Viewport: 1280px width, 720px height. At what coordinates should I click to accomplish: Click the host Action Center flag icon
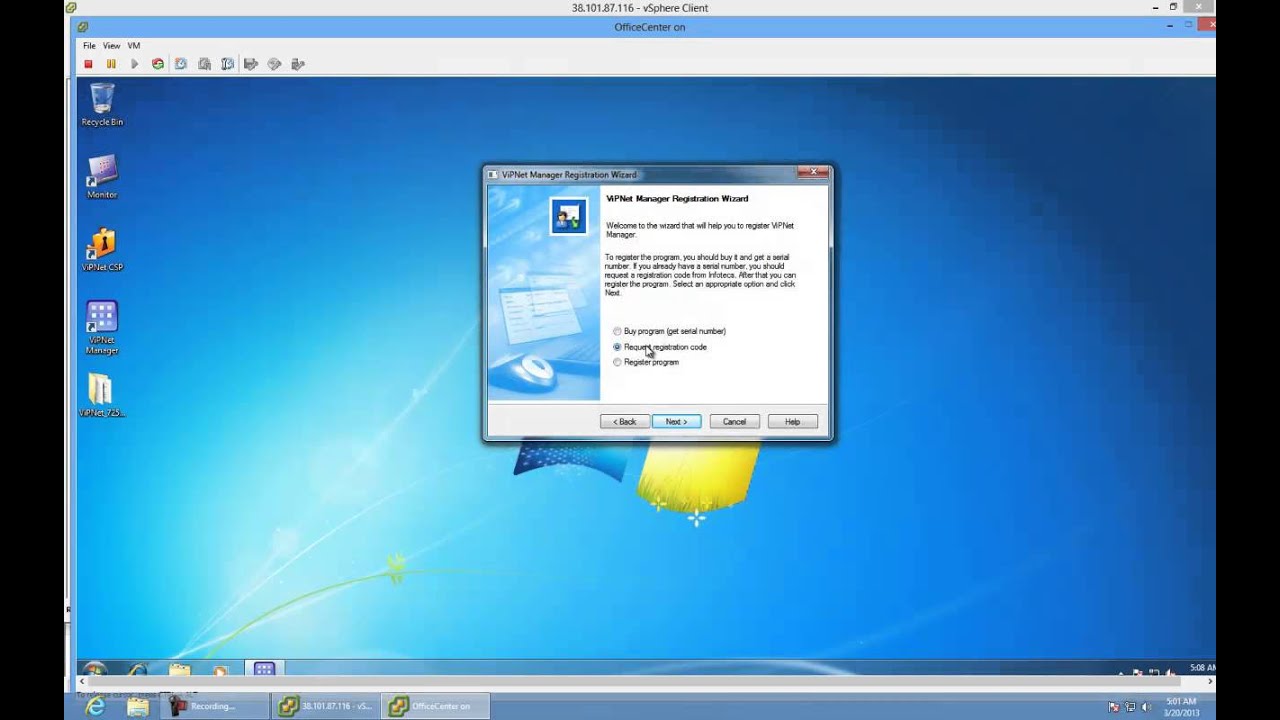[x=1114, y=707]
